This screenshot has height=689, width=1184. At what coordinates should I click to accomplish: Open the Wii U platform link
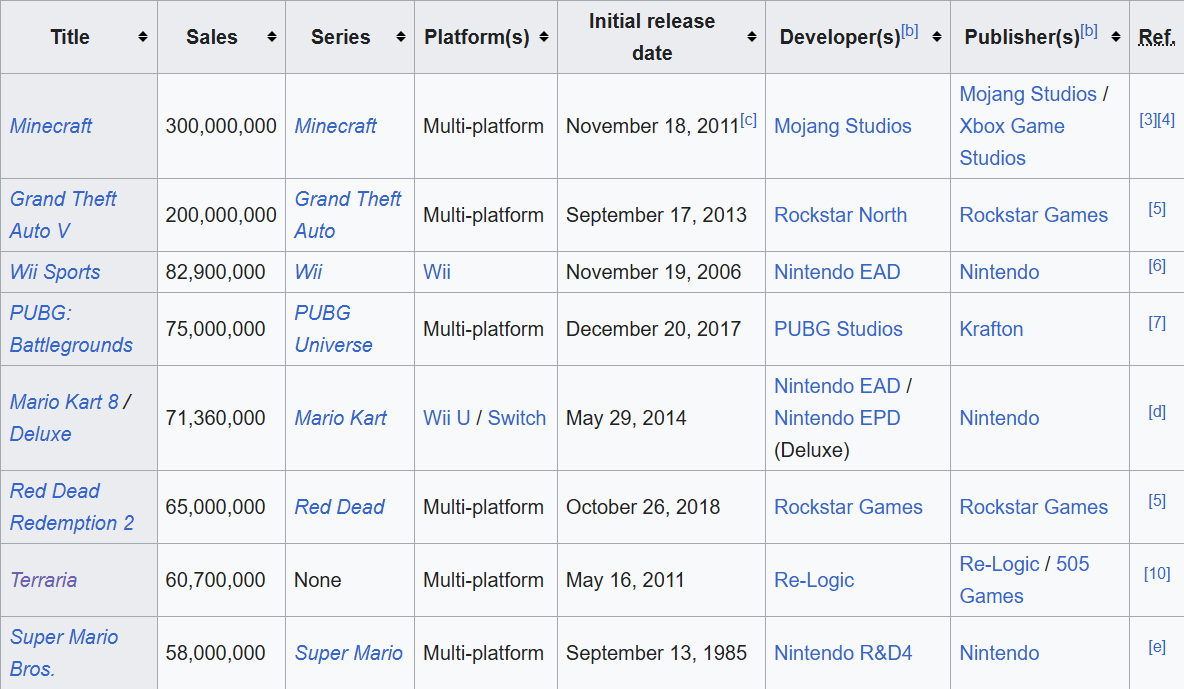point(446,419)
